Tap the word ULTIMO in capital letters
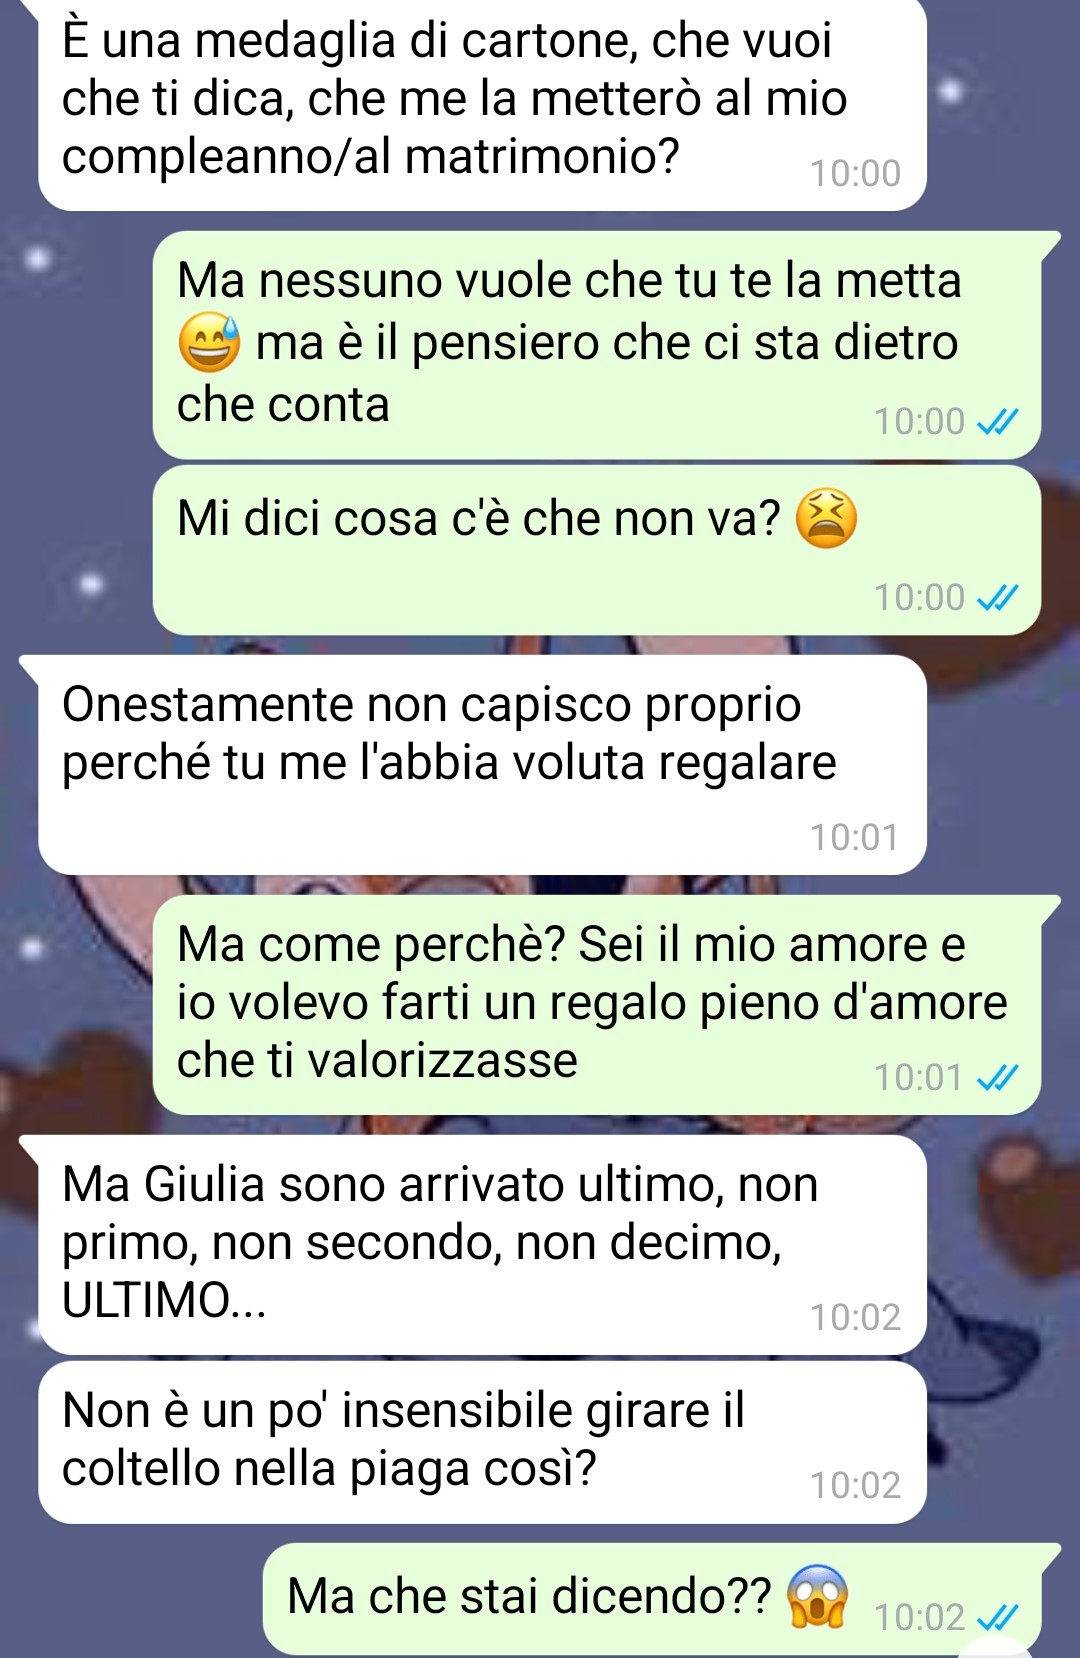 pyautogui.click(x=146, y=1300)
